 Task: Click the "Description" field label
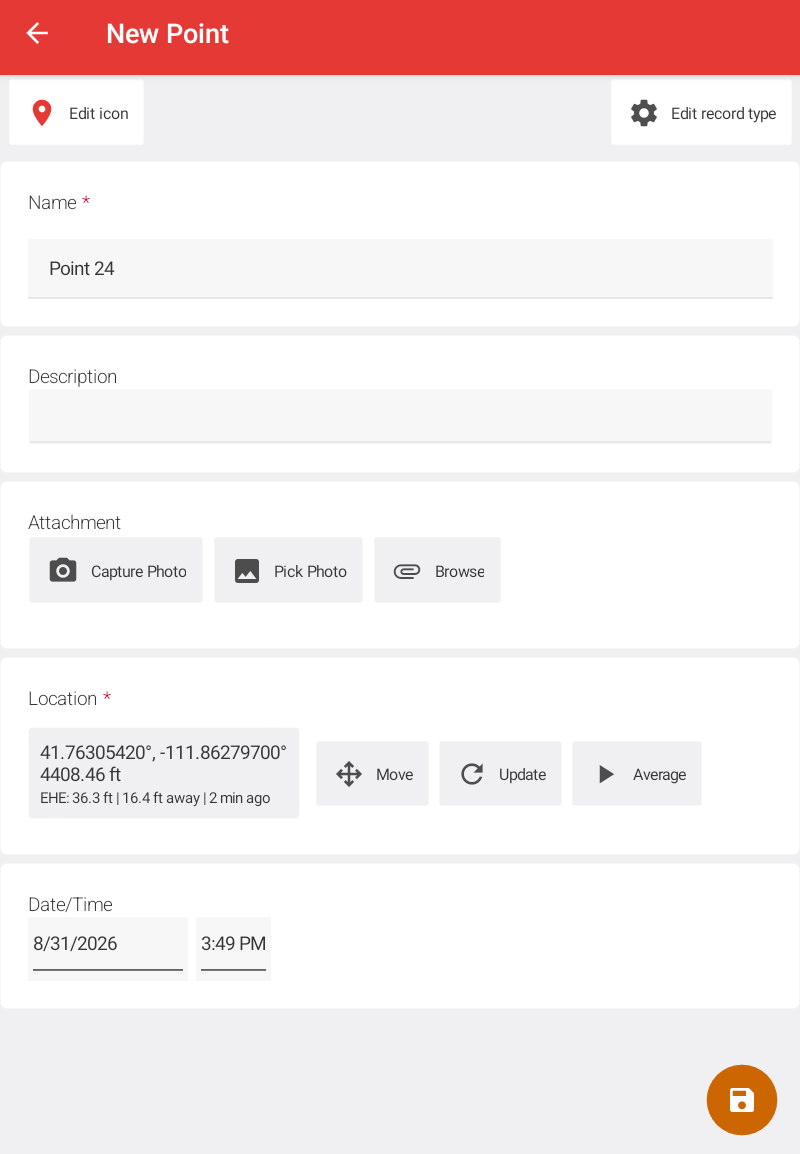72,376
